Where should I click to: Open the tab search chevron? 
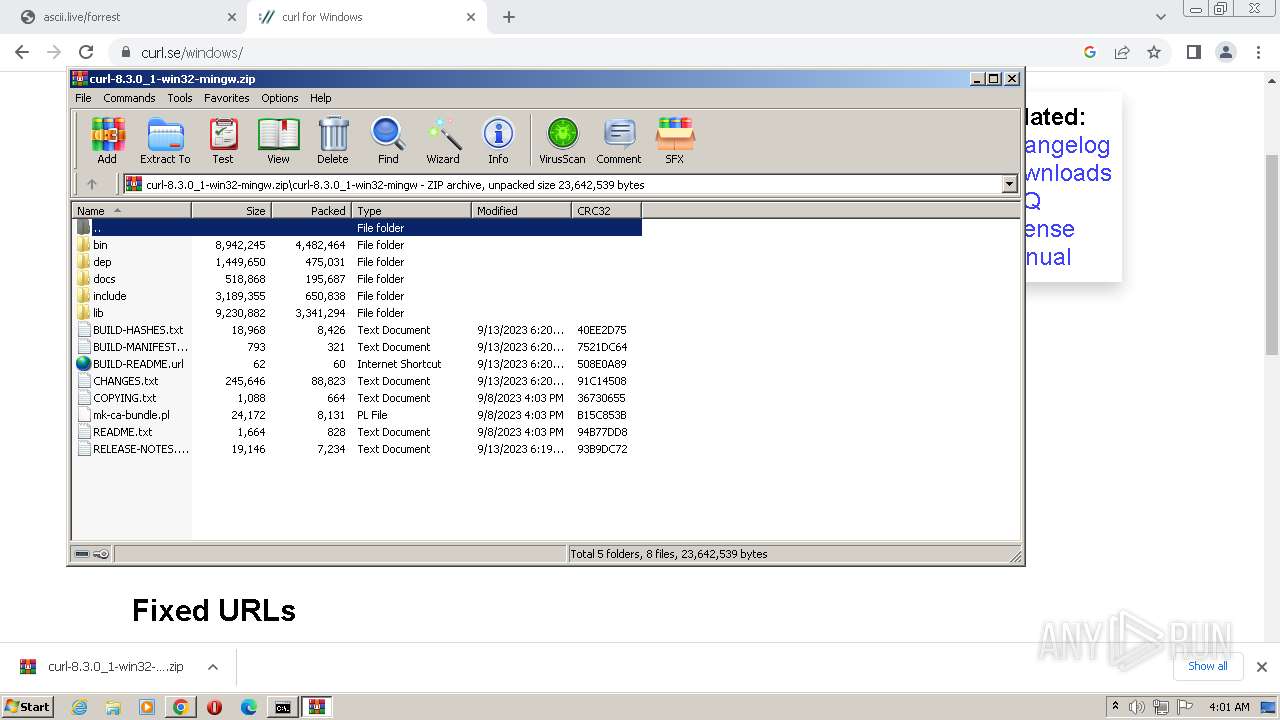pos(1161,17)
